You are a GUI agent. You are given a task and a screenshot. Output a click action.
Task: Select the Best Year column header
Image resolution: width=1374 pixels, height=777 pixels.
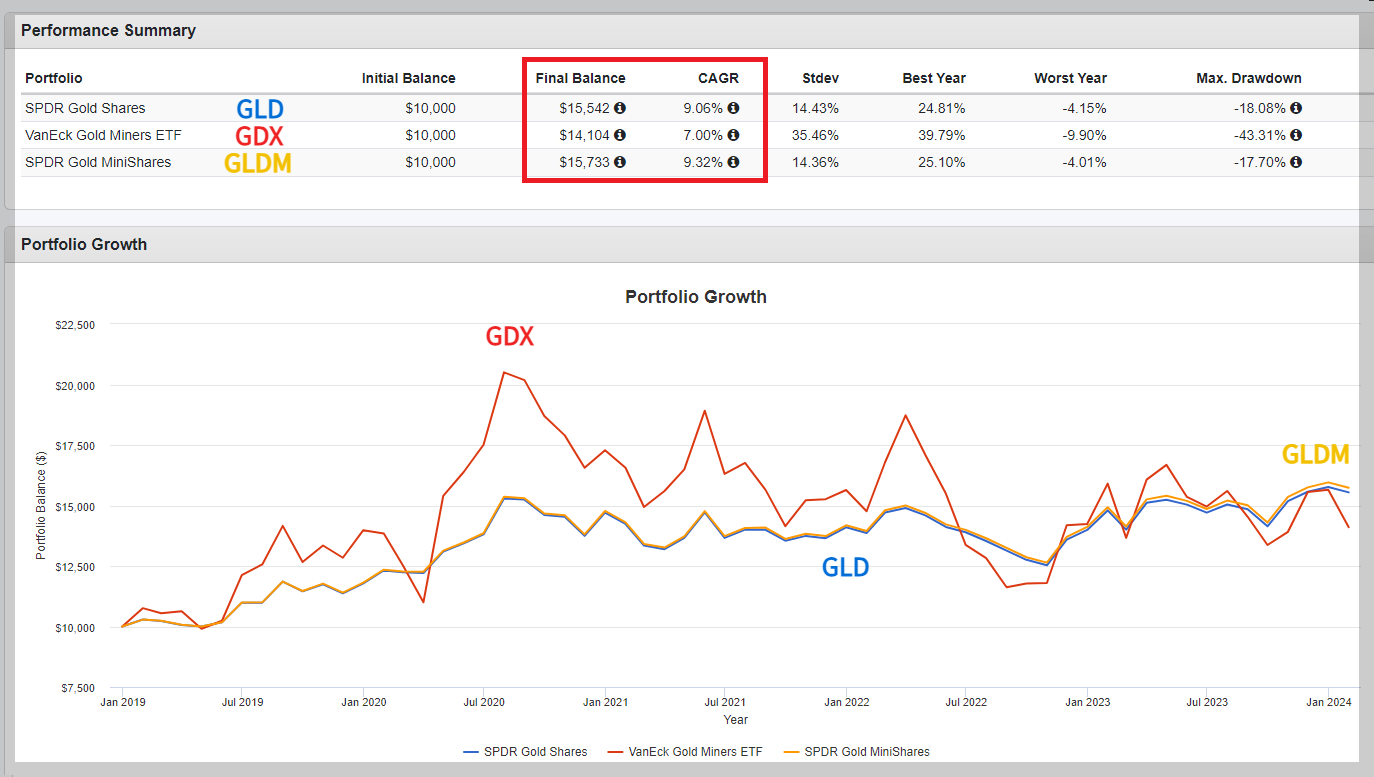[x=934, y=78]
